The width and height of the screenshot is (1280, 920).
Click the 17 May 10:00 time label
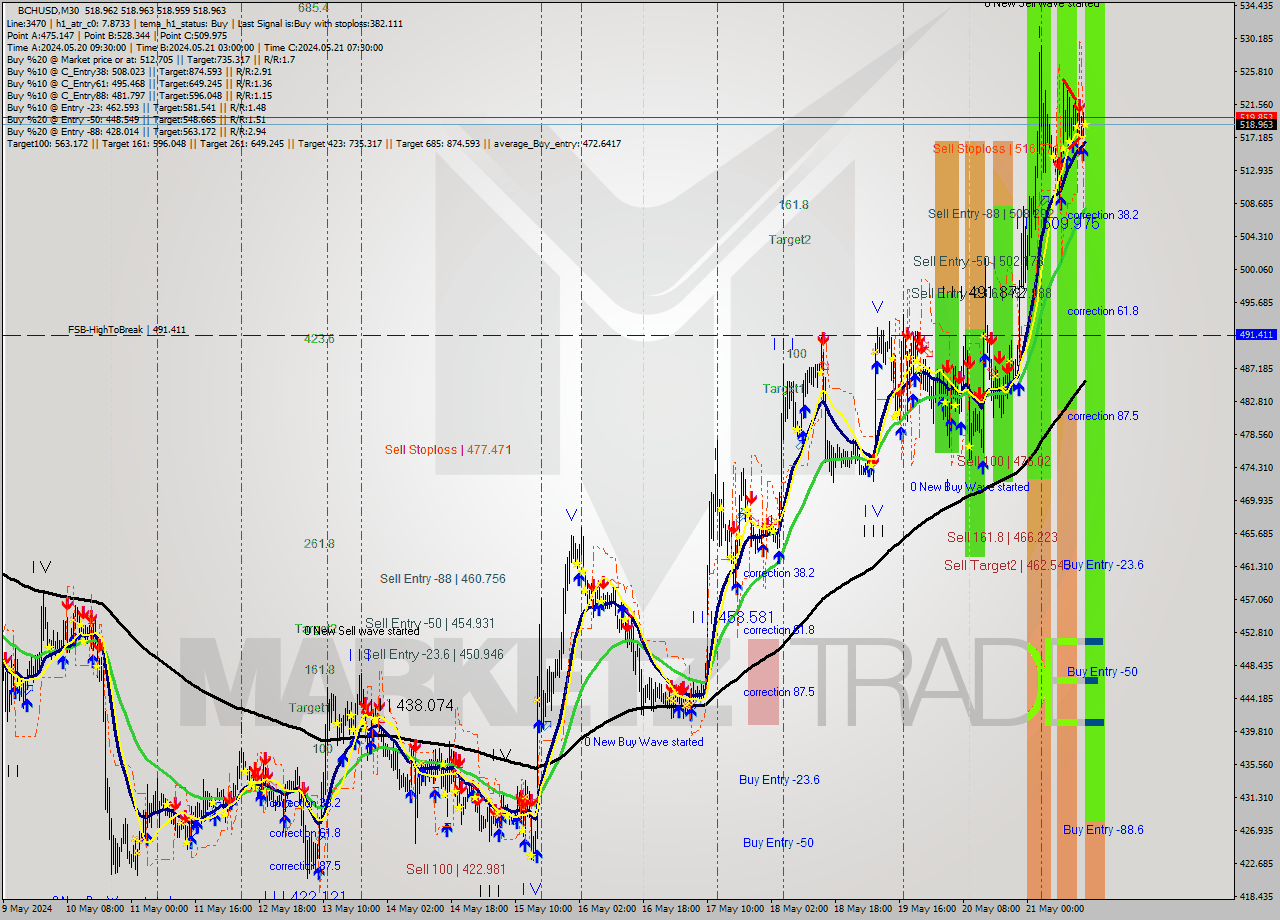[x=733, y=909]
